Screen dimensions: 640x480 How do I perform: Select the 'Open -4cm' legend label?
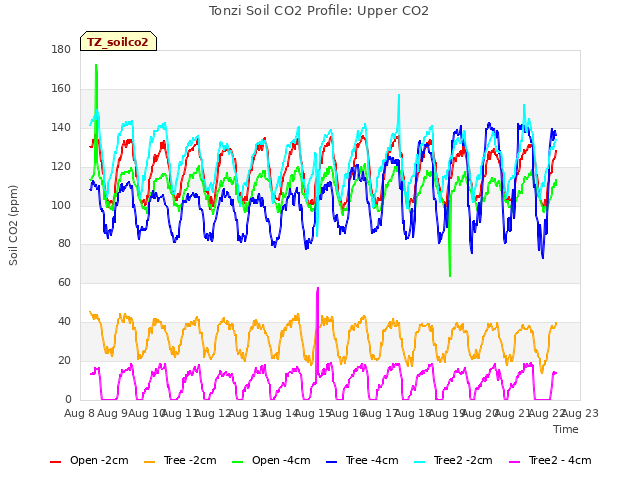click(281, 460)
